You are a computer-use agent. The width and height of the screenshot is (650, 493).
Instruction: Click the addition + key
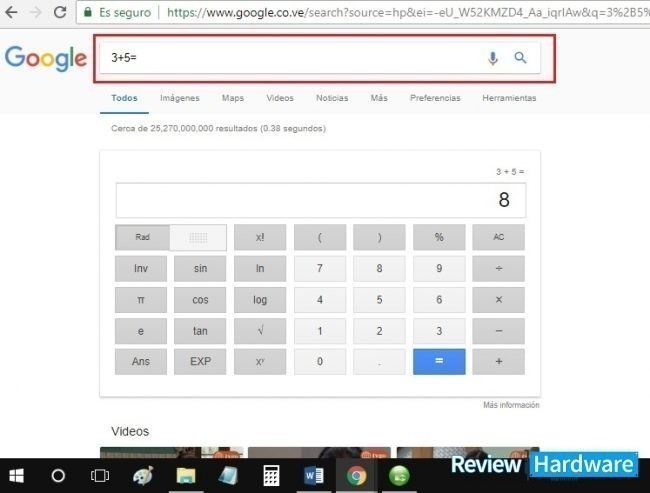[498, 362]
